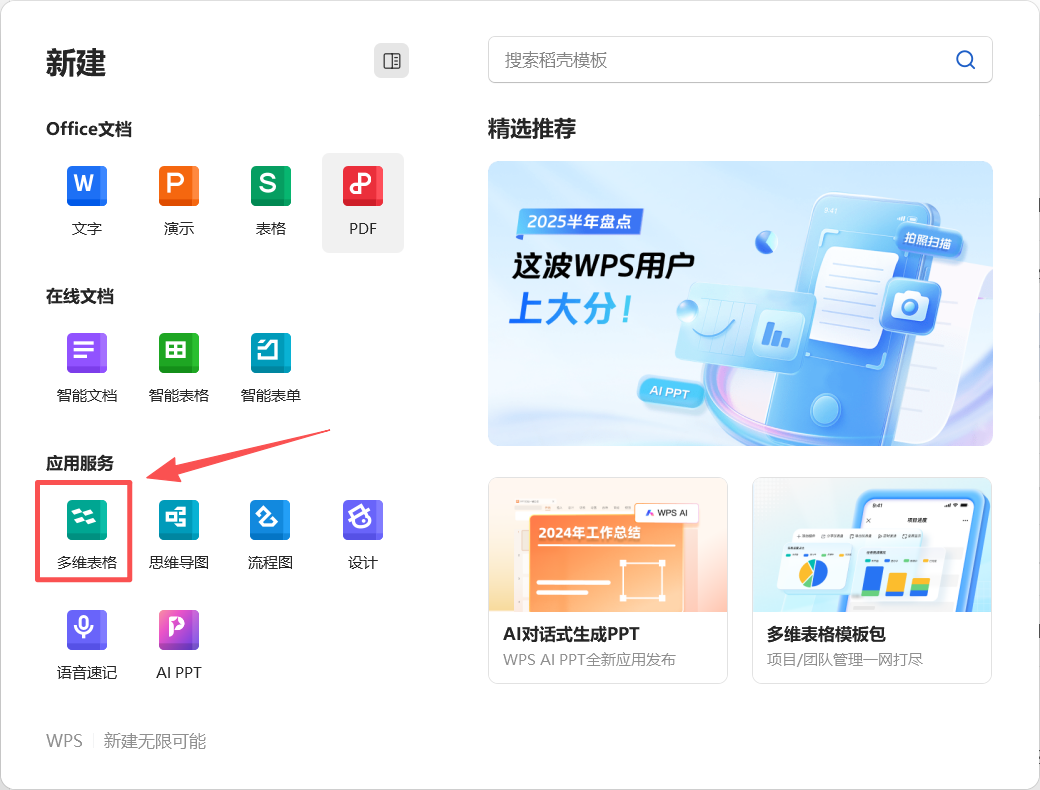Launch the AI PPT generator
The image size is (1040, 790).
[x=179, y=630]
